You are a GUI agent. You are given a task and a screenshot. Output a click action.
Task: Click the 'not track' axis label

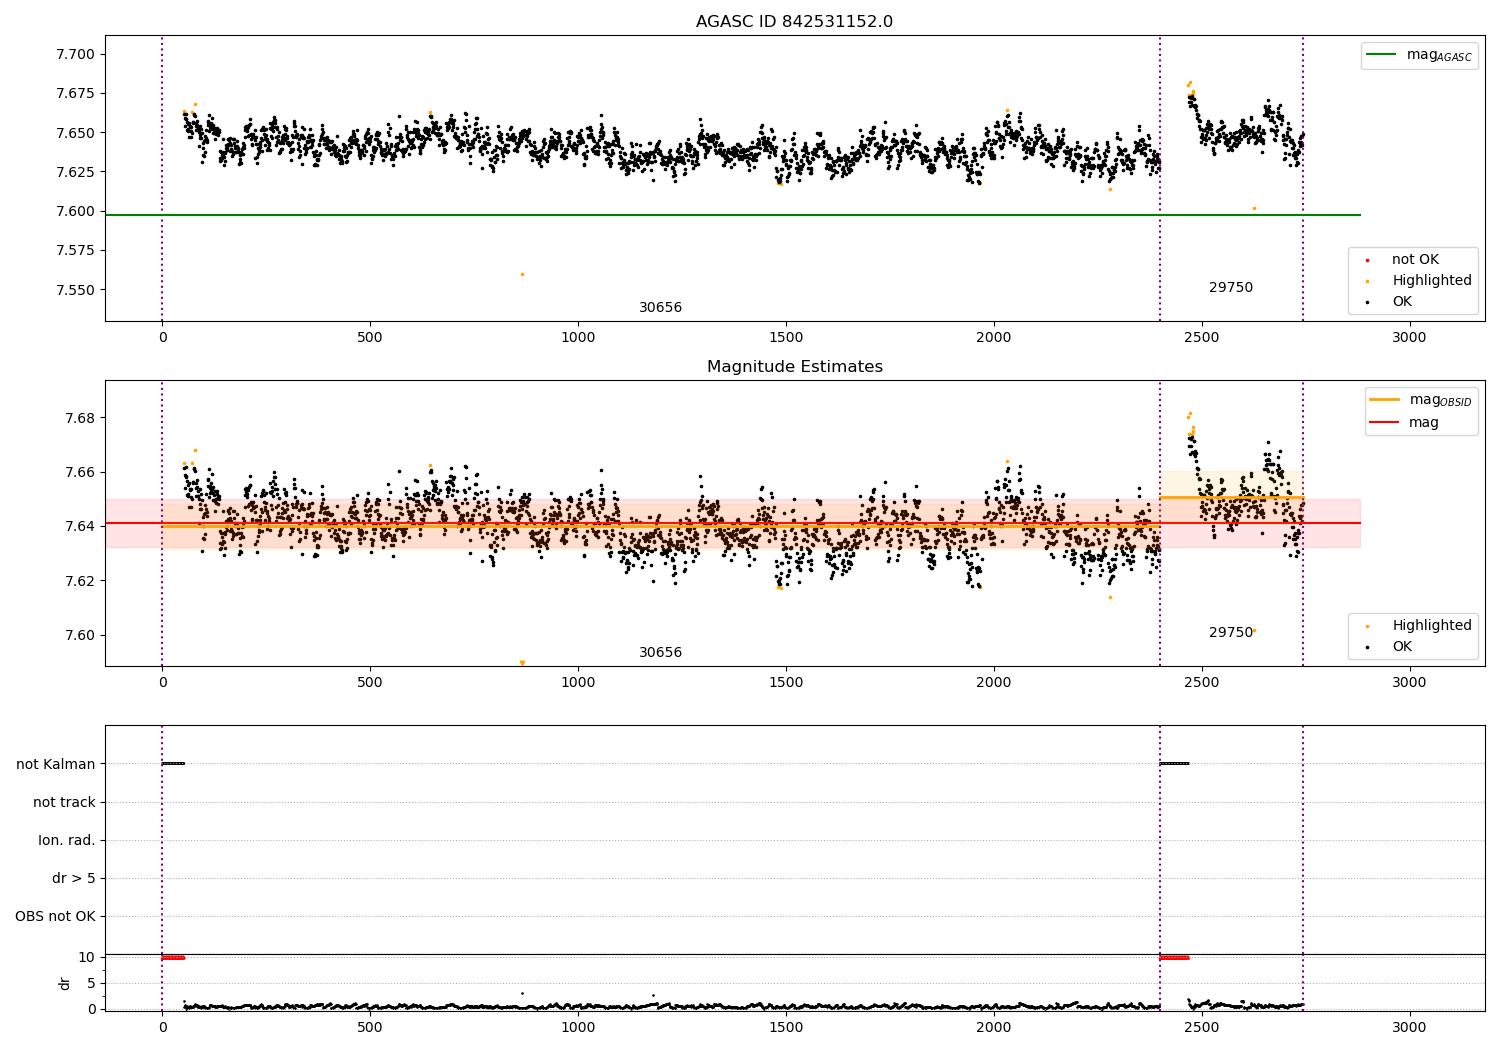coord(64,802)
